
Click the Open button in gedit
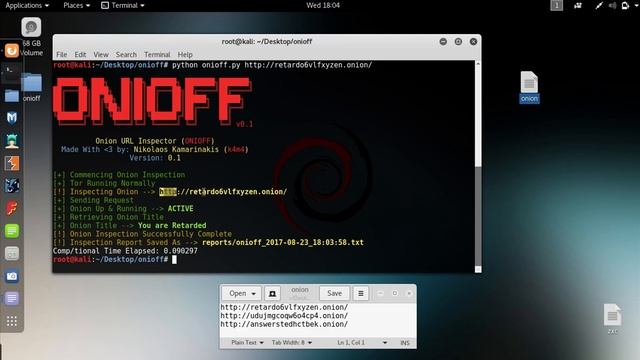point(238,293)
